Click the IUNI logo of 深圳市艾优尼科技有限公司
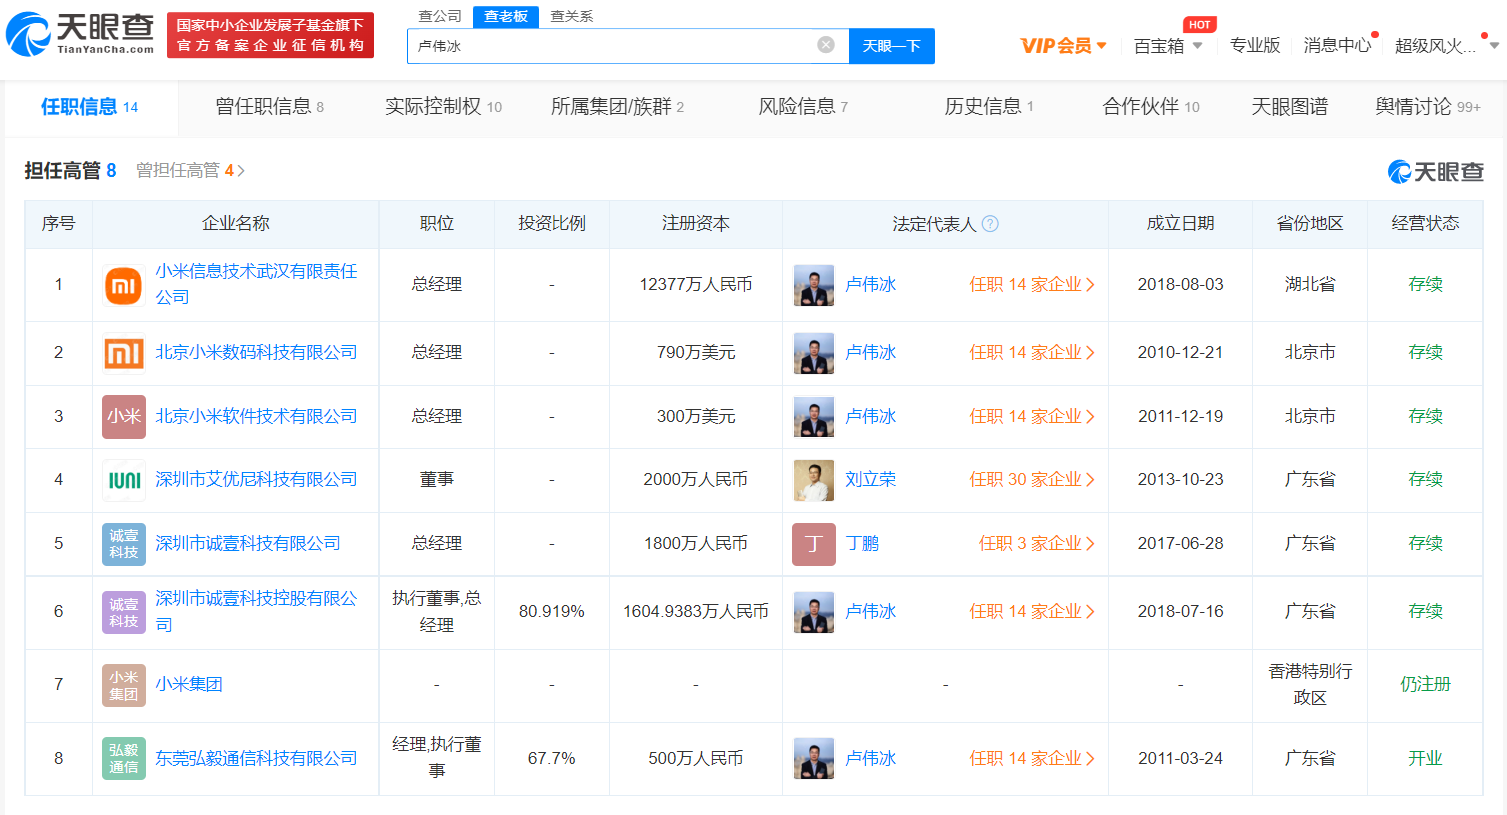1507x815 pixels. pyautogui.click(x=124, y=480)
